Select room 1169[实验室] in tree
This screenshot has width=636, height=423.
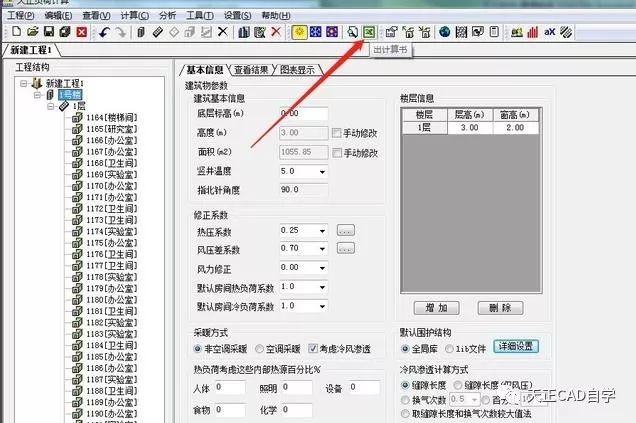112,174
